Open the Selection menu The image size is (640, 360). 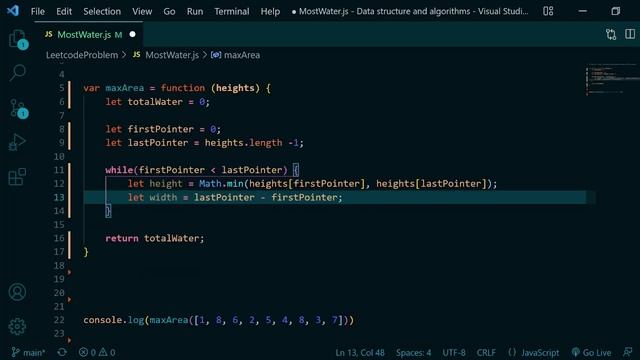coord(102,11)
